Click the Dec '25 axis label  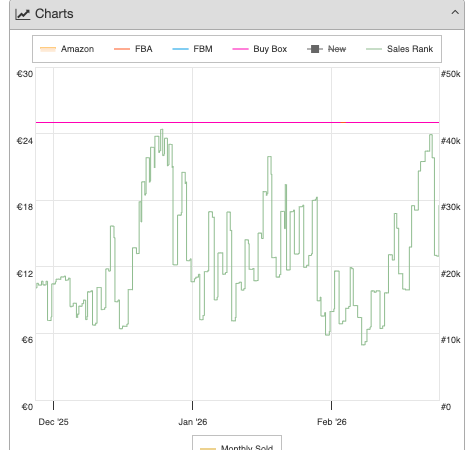[x=53, y=422]
